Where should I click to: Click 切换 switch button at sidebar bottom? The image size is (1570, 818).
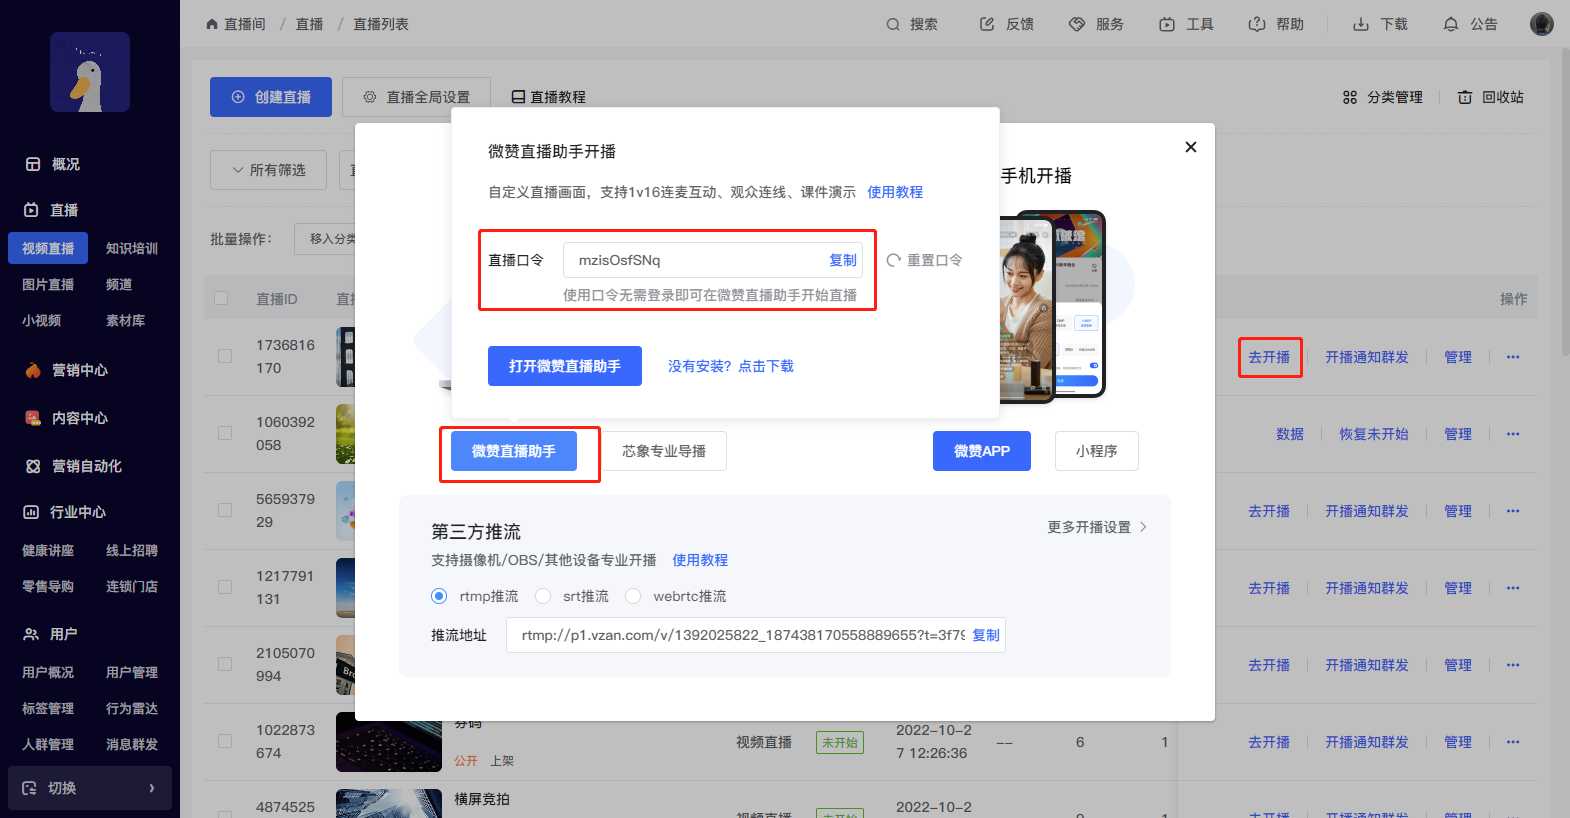coord(90,788)
